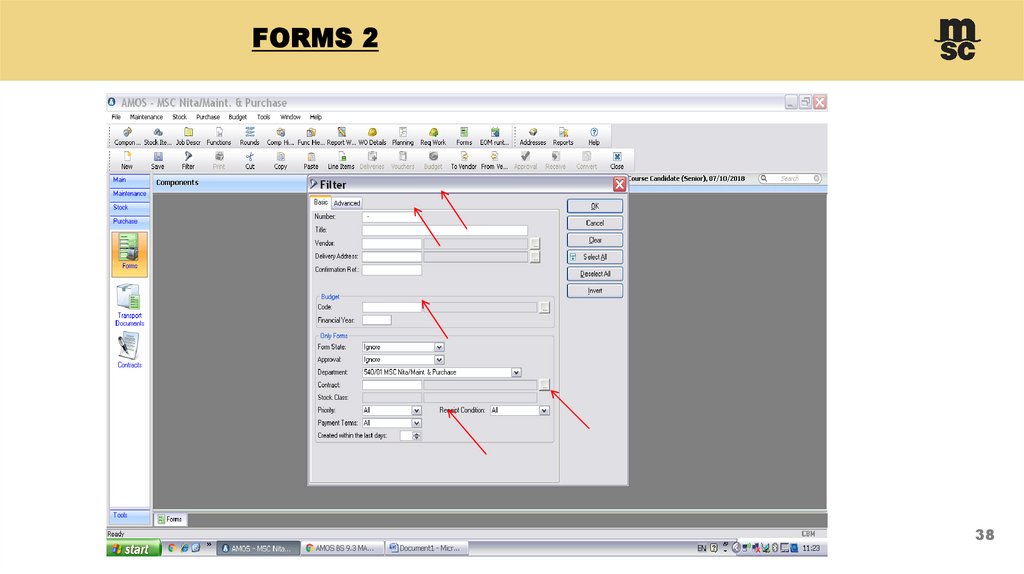Click the Clear button
Viewport: 1024px width, 574px height.
594,240
